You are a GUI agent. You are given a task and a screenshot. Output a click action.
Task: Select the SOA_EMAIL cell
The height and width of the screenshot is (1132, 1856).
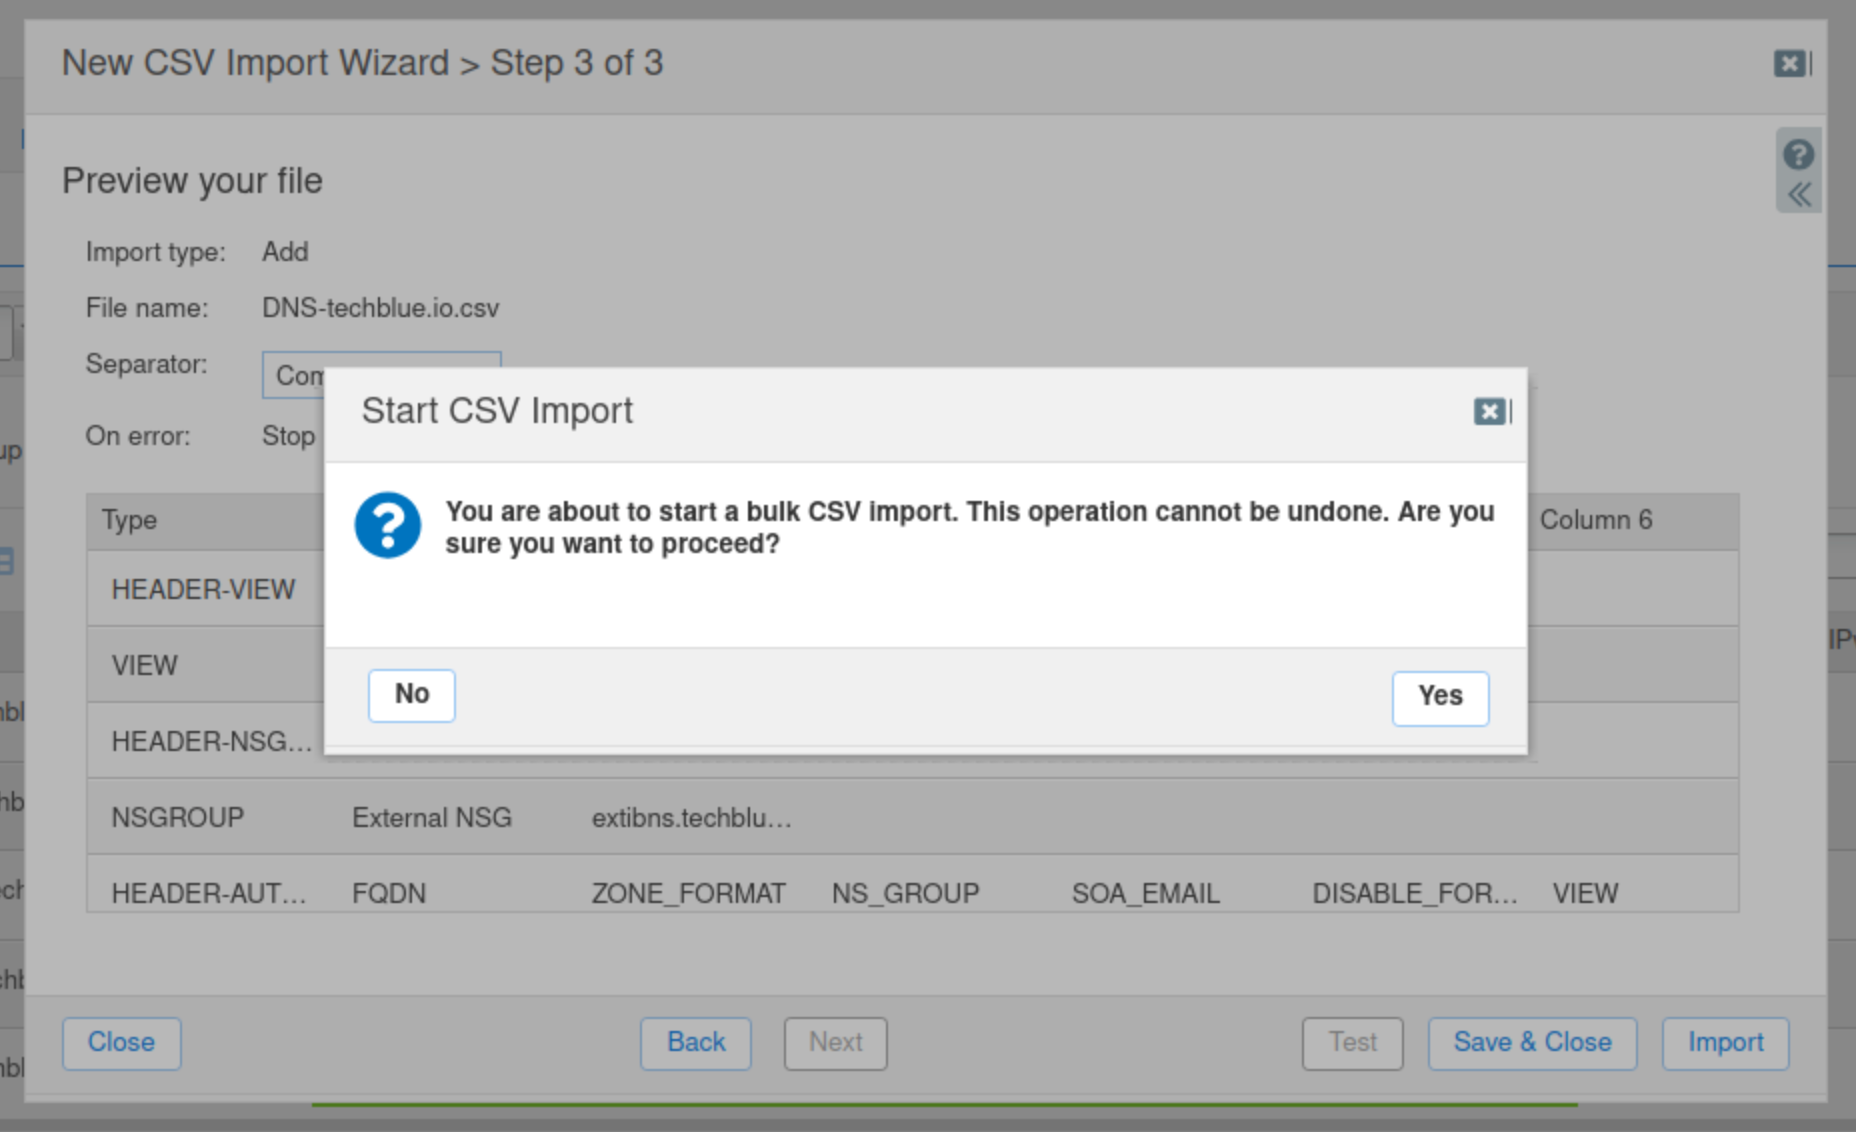pos(1145,892)
